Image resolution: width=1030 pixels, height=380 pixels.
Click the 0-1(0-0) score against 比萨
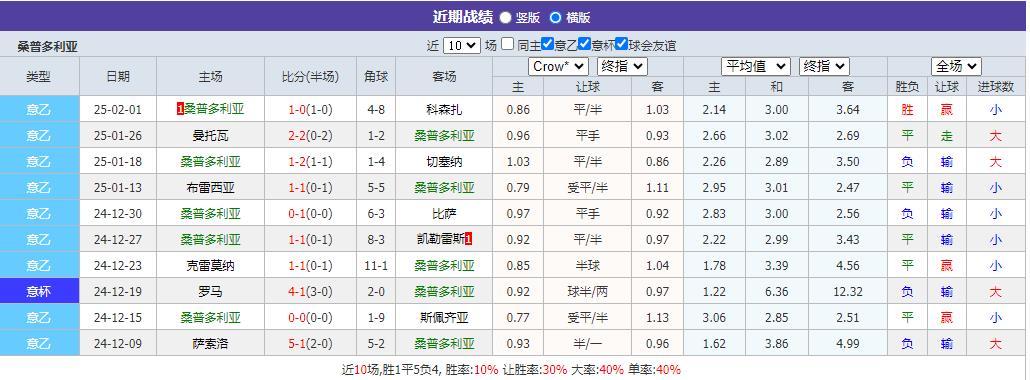[x=311, y=214]
